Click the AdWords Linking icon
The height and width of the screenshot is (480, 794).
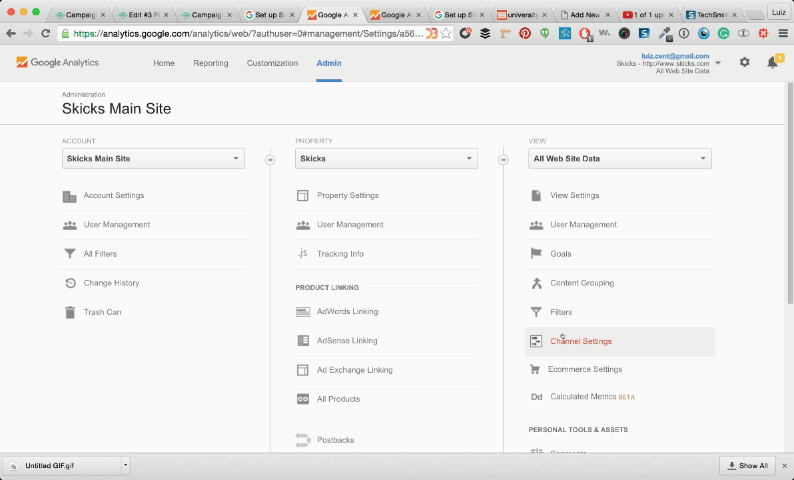click(303, 312)
